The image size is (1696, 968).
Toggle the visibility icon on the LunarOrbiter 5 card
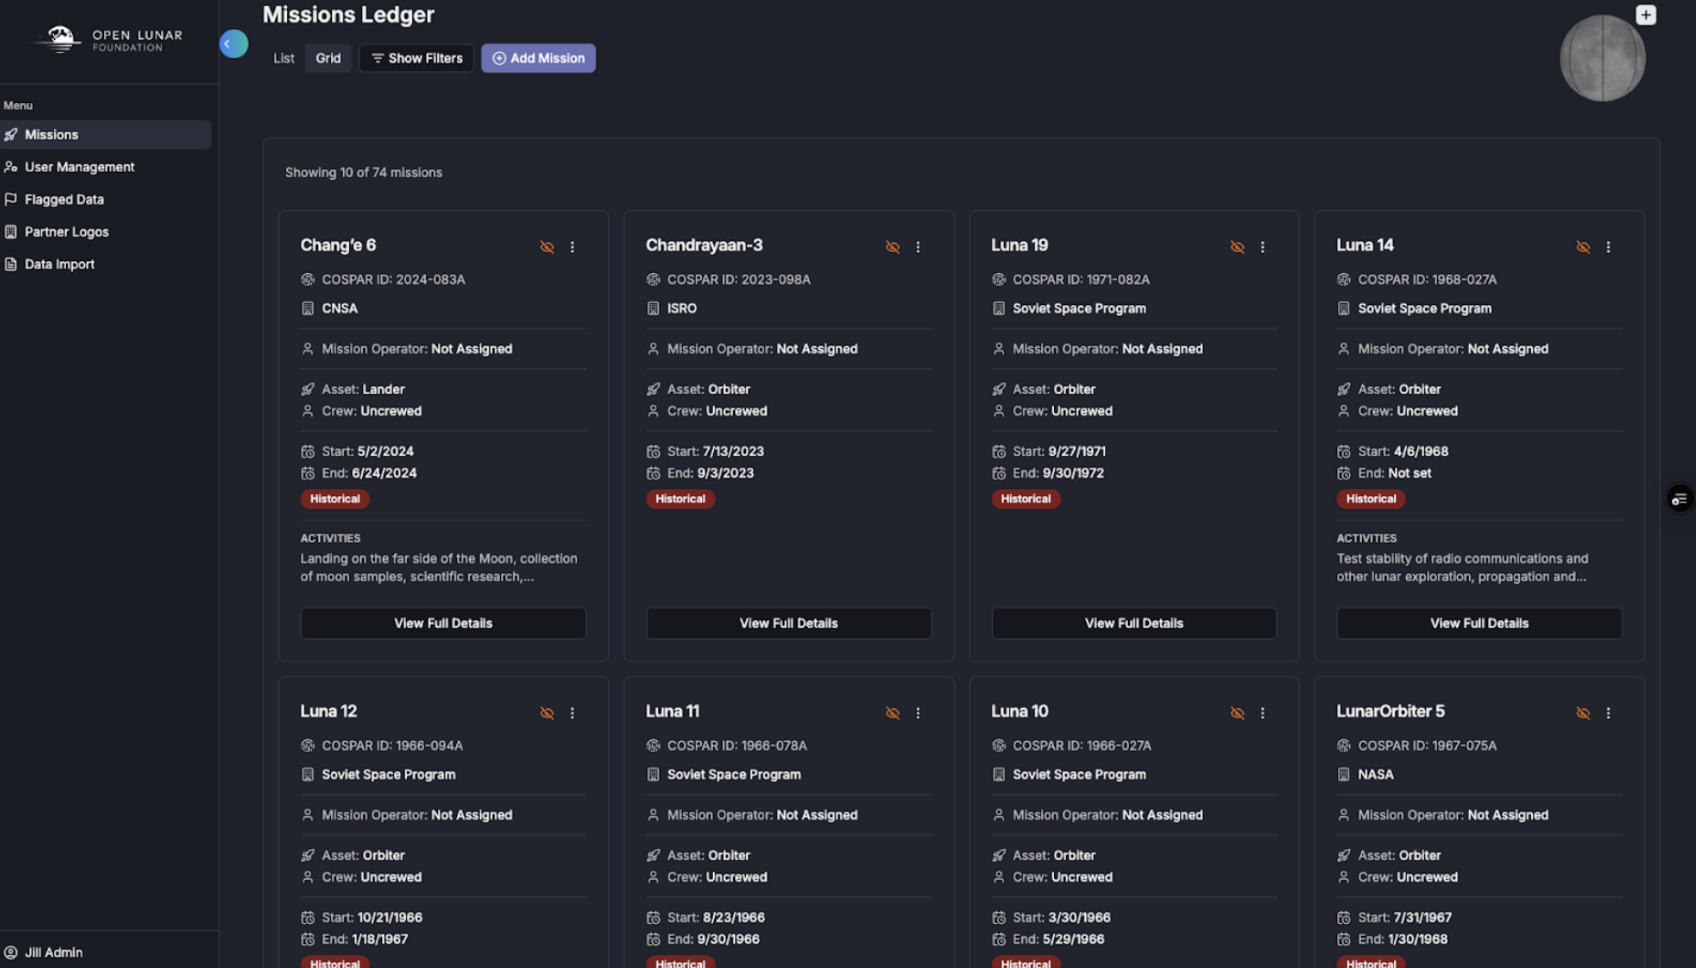[1583, 713]
